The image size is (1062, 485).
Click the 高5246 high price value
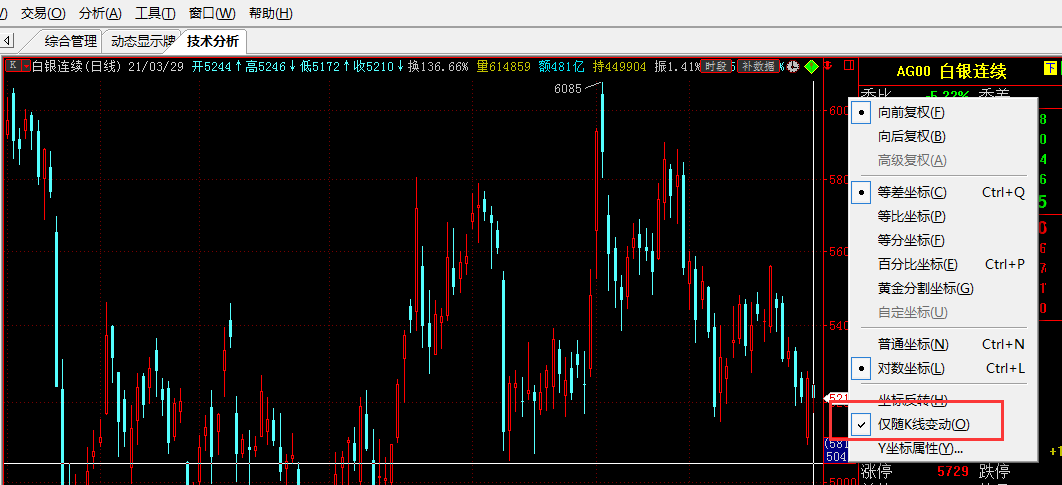click(x=266, y=66)
